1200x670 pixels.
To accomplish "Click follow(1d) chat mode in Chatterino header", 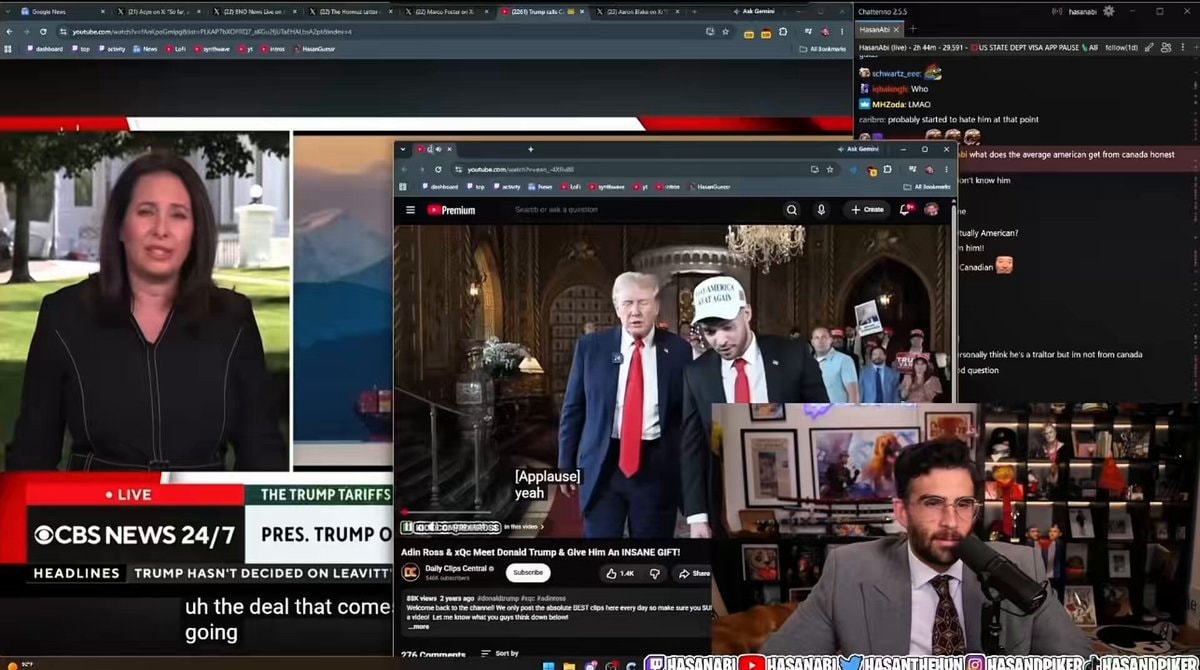I will pyautogui.click(x=1121, y=47).
